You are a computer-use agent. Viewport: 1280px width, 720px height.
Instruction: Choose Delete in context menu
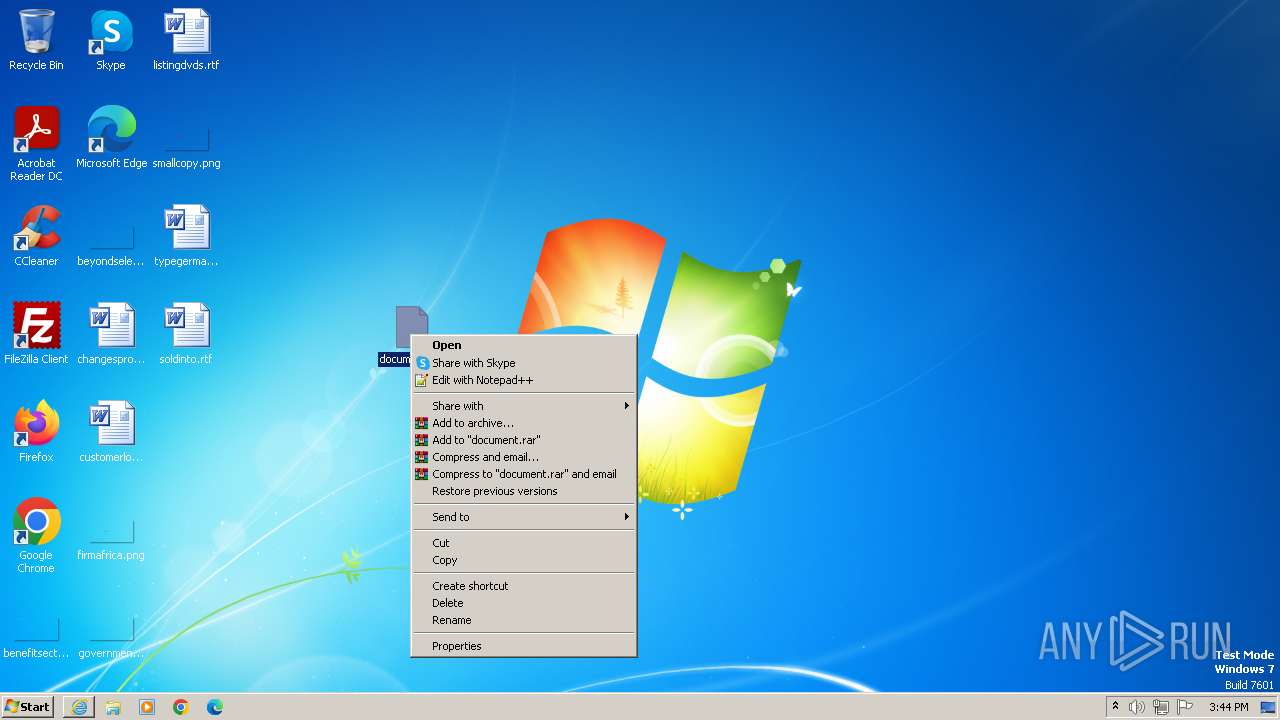pyautogui.click(x=524, y=603)
